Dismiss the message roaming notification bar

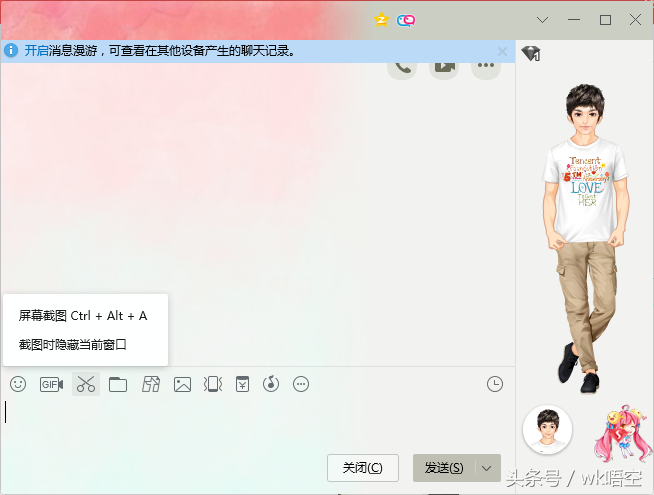pos(503,52)
